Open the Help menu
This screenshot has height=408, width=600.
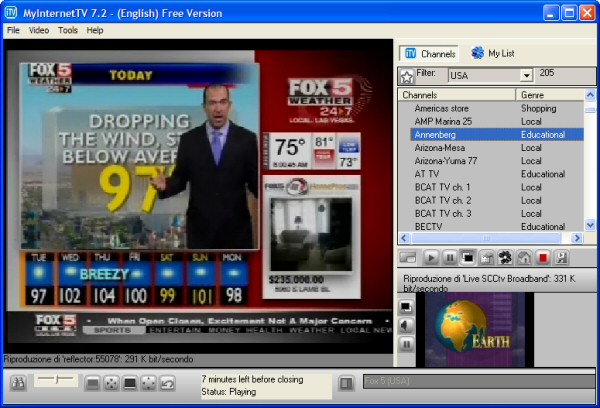[x=95, y=30]
